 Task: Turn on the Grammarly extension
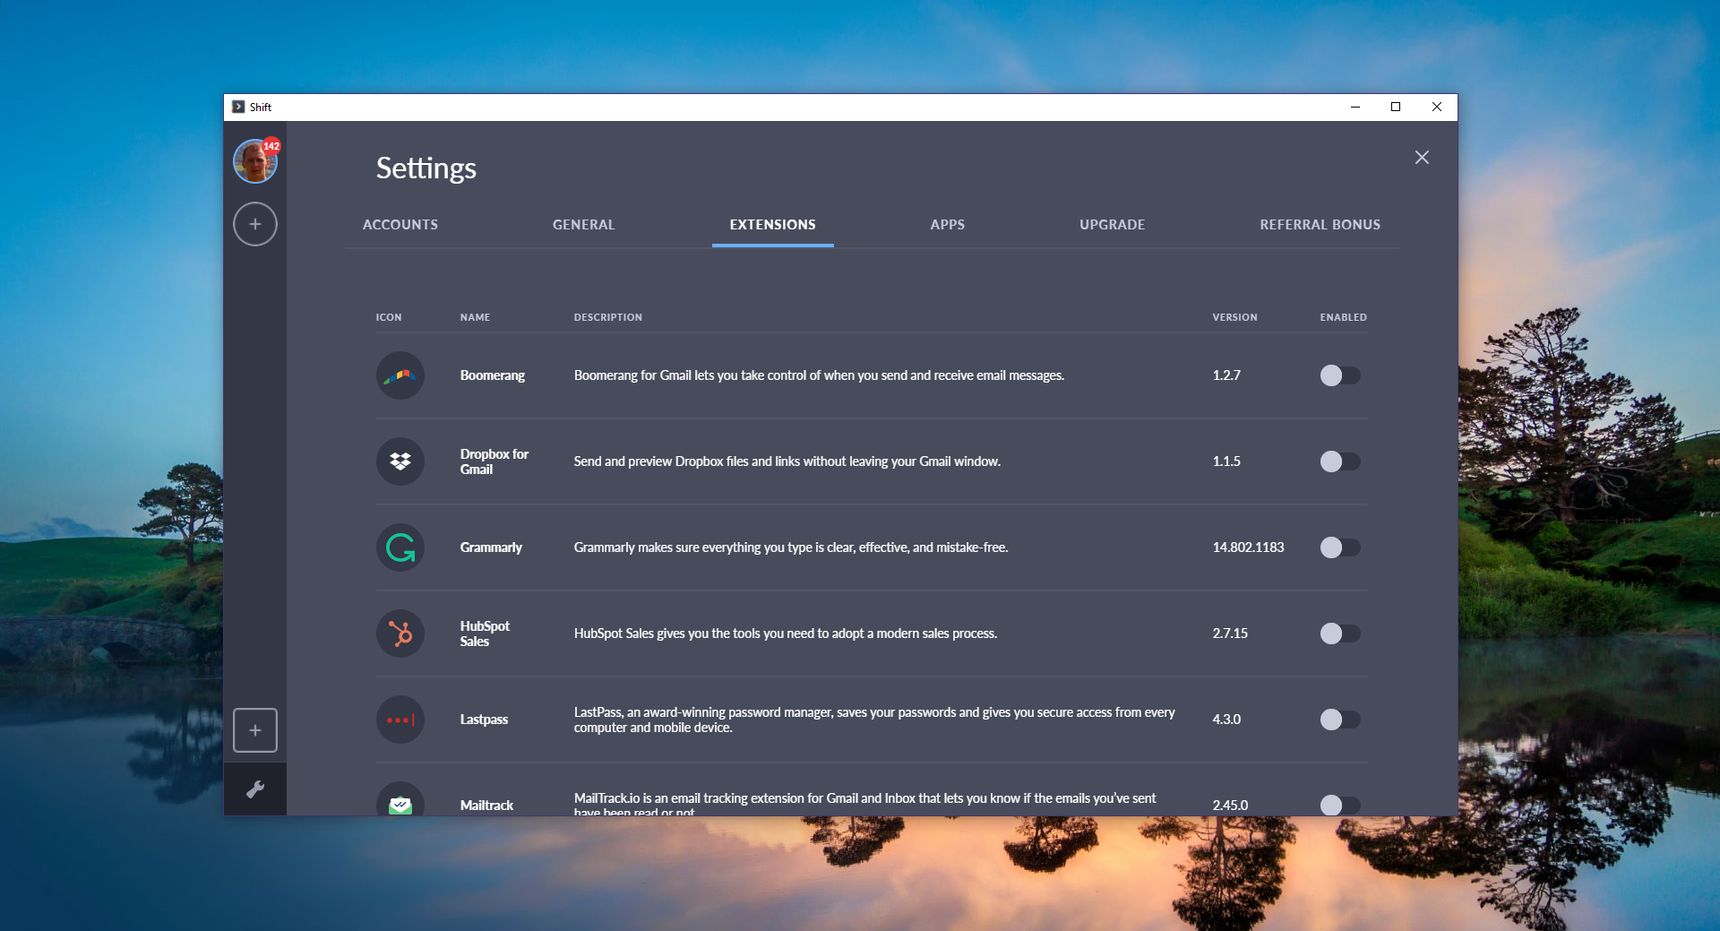[x=1340, y=547]
